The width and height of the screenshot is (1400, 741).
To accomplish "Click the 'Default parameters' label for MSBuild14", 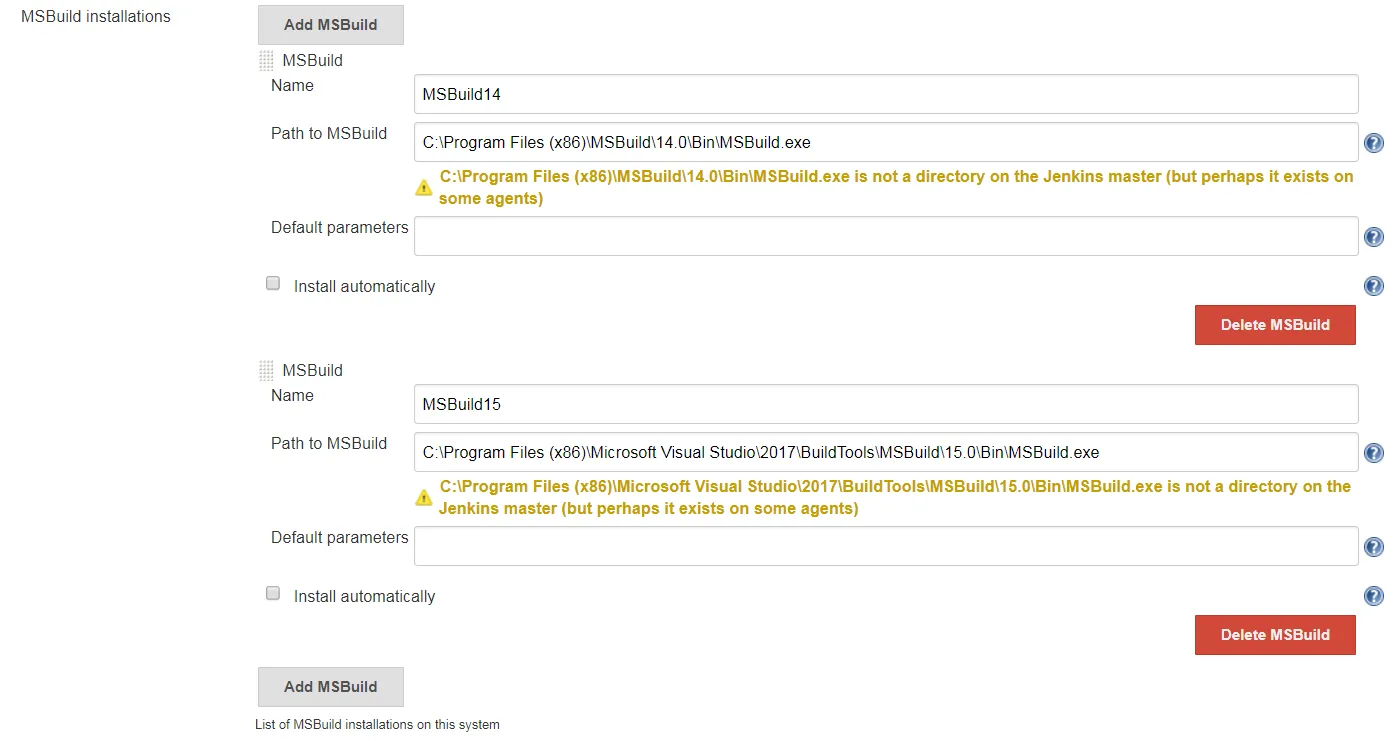I will pos(340,228).
